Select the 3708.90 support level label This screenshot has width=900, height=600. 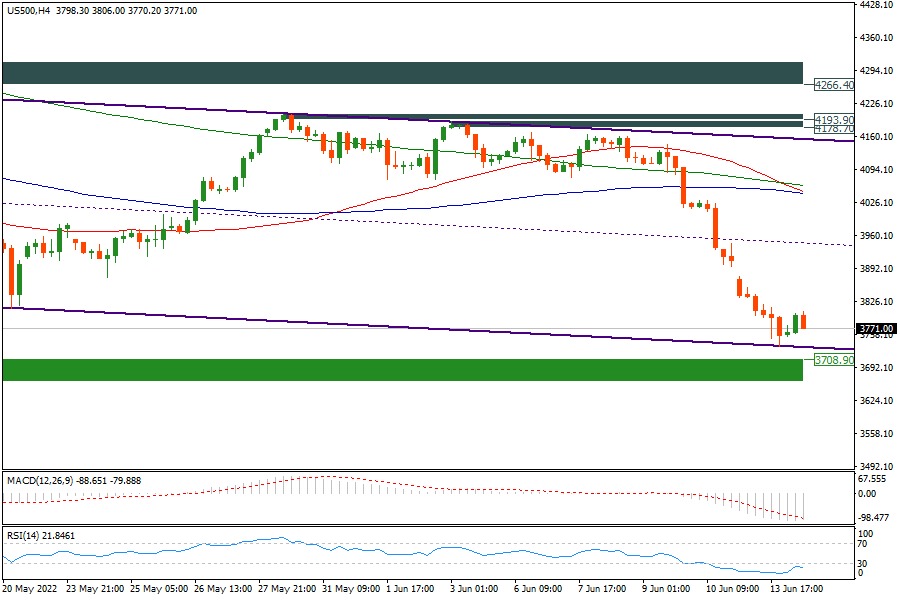pos(833,358)
